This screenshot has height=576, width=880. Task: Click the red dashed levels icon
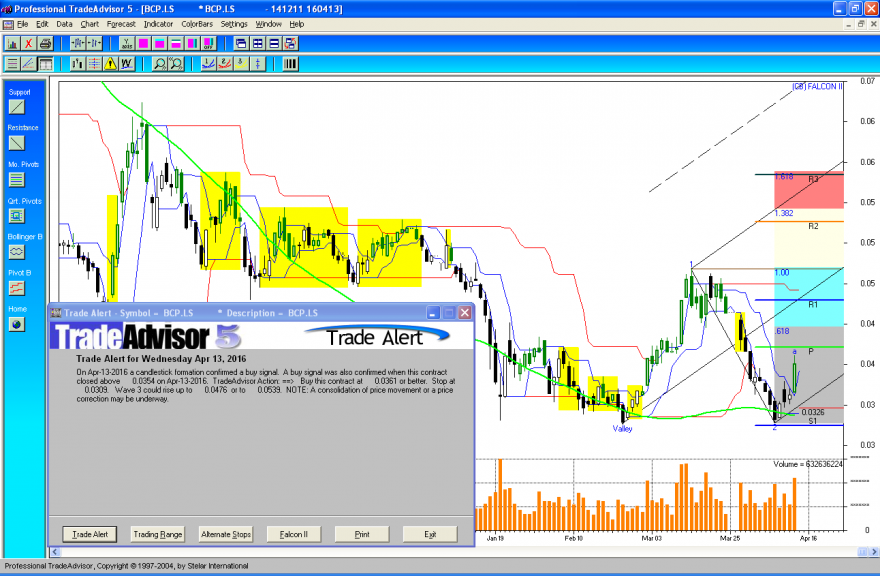(x=94, y=64)
